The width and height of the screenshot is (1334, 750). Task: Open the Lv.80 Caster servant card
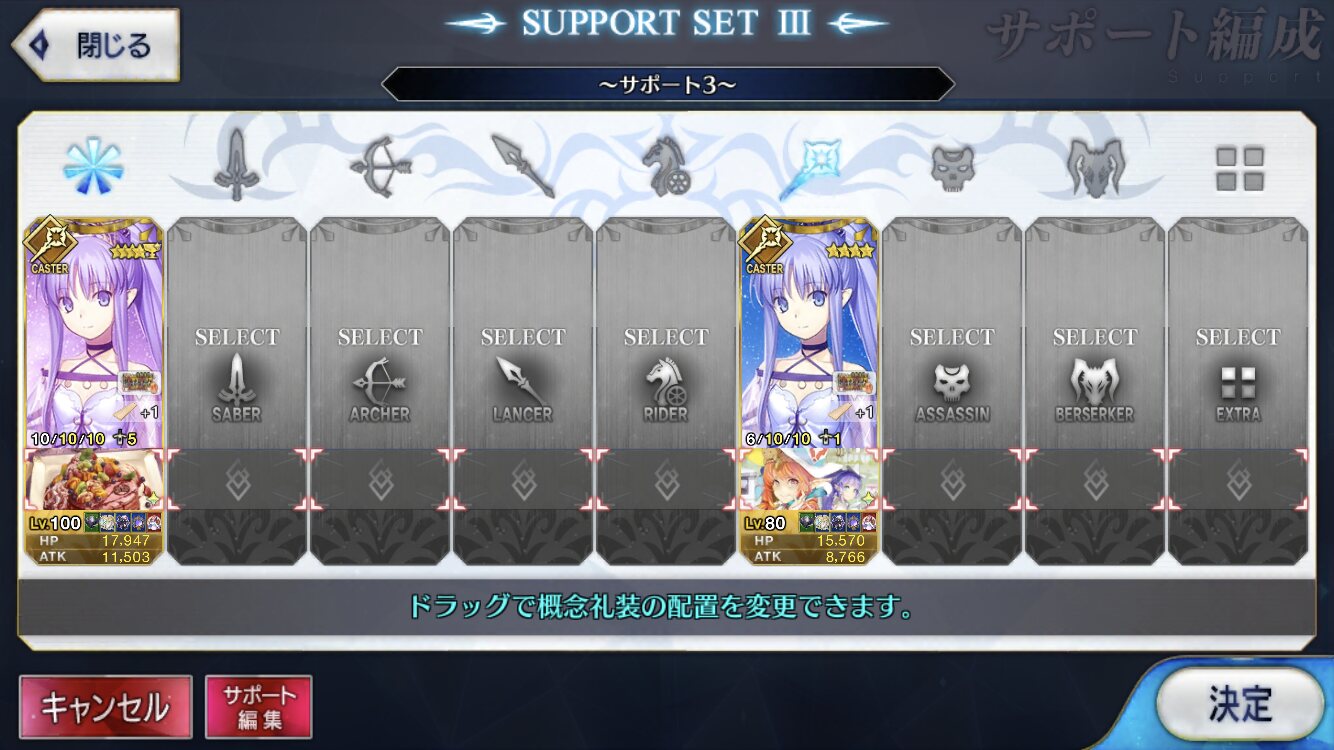point(809,333)
